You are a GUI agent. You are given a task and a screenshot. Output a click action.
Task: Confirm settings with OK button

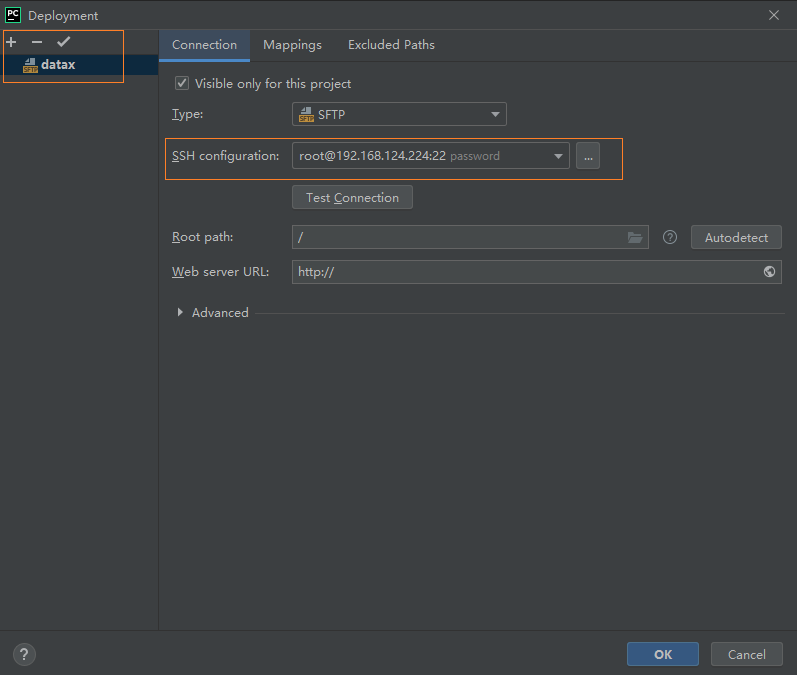(663, 654)
